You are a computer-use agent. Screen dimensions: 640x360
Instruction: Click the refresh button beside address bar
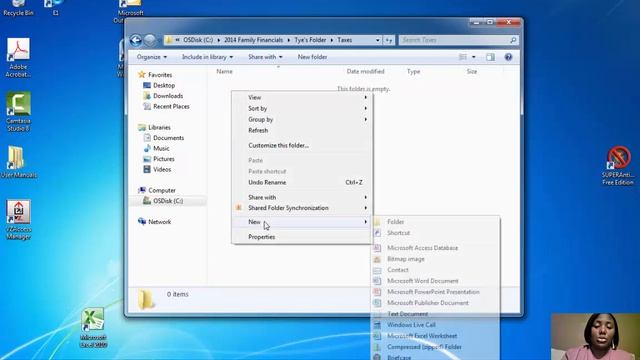pyautogui.click(x=389, y=40)
